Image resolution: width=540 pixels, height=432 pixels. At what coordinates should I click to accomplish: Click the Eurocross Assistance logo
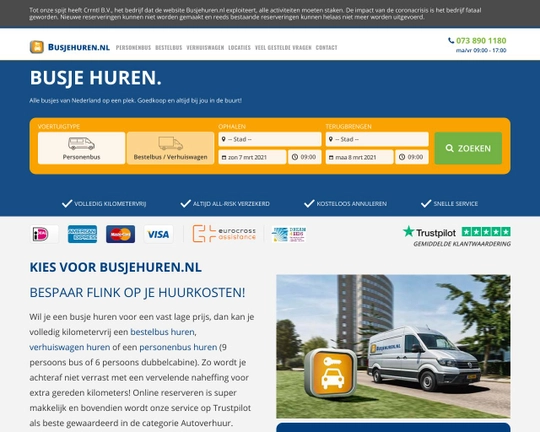pyautogui.click(x=224, y=234)
